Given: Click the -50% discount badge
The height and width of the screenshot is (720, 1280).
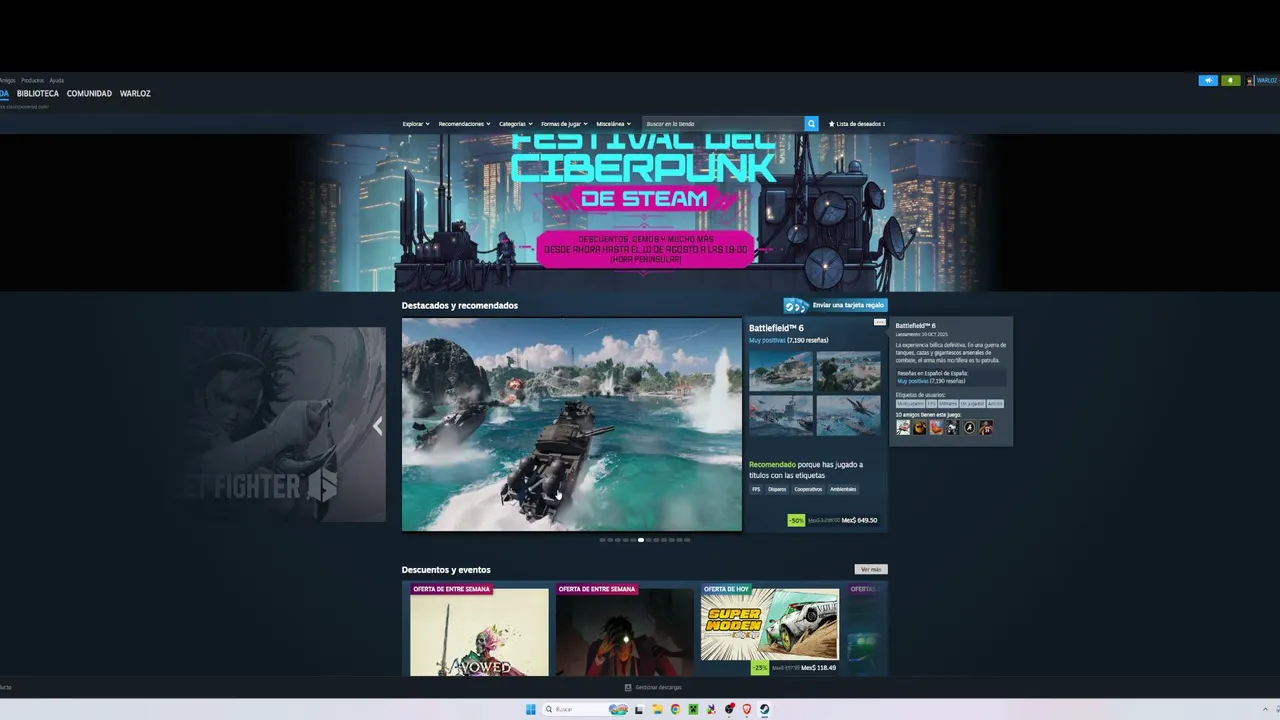Looking at the screenshot, I should [796, 520].
